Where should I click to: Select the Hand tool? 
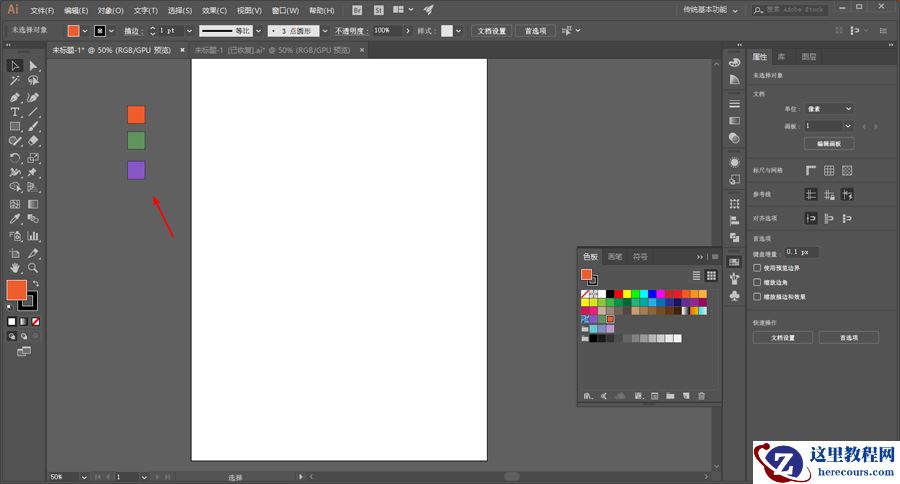[x=15, y=268]
